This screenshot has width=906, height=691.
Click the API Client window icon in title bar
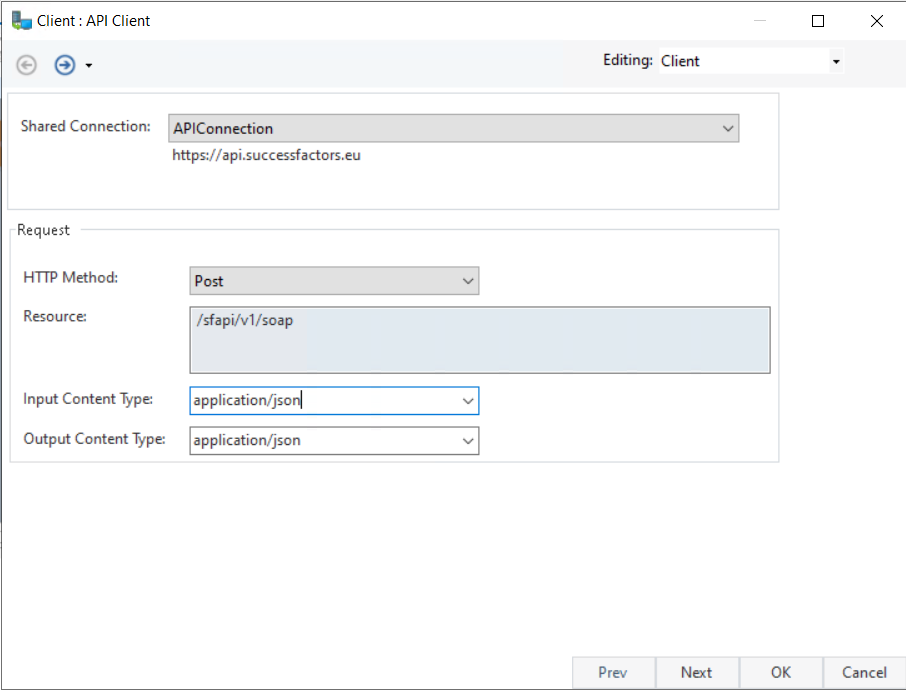click(20, 20)
